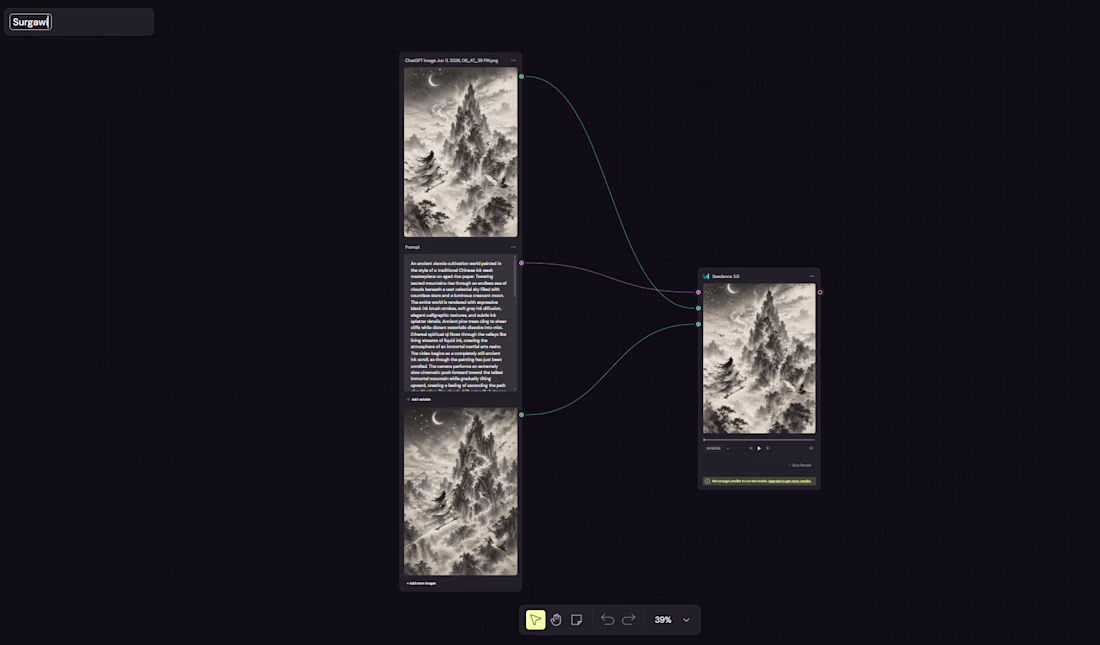Open the 39% zoom level dropdown
This screenshot has width=1100, height=645.
[x=687, y=620]
